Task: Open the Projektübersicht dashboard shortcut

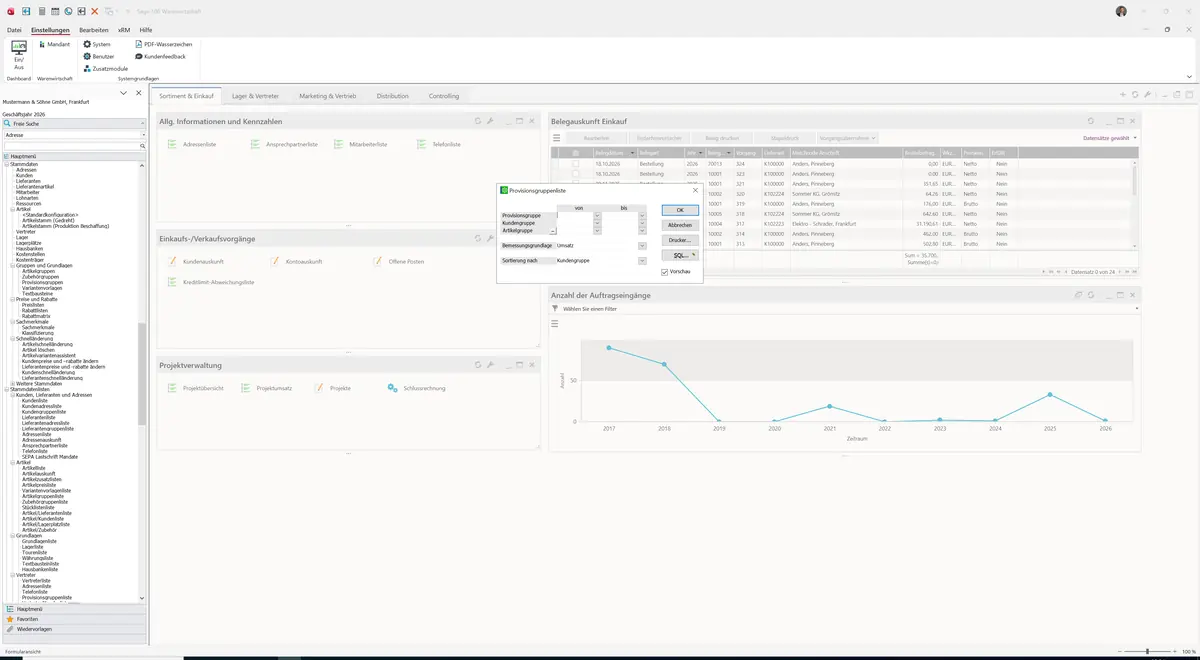Action: 196,388
